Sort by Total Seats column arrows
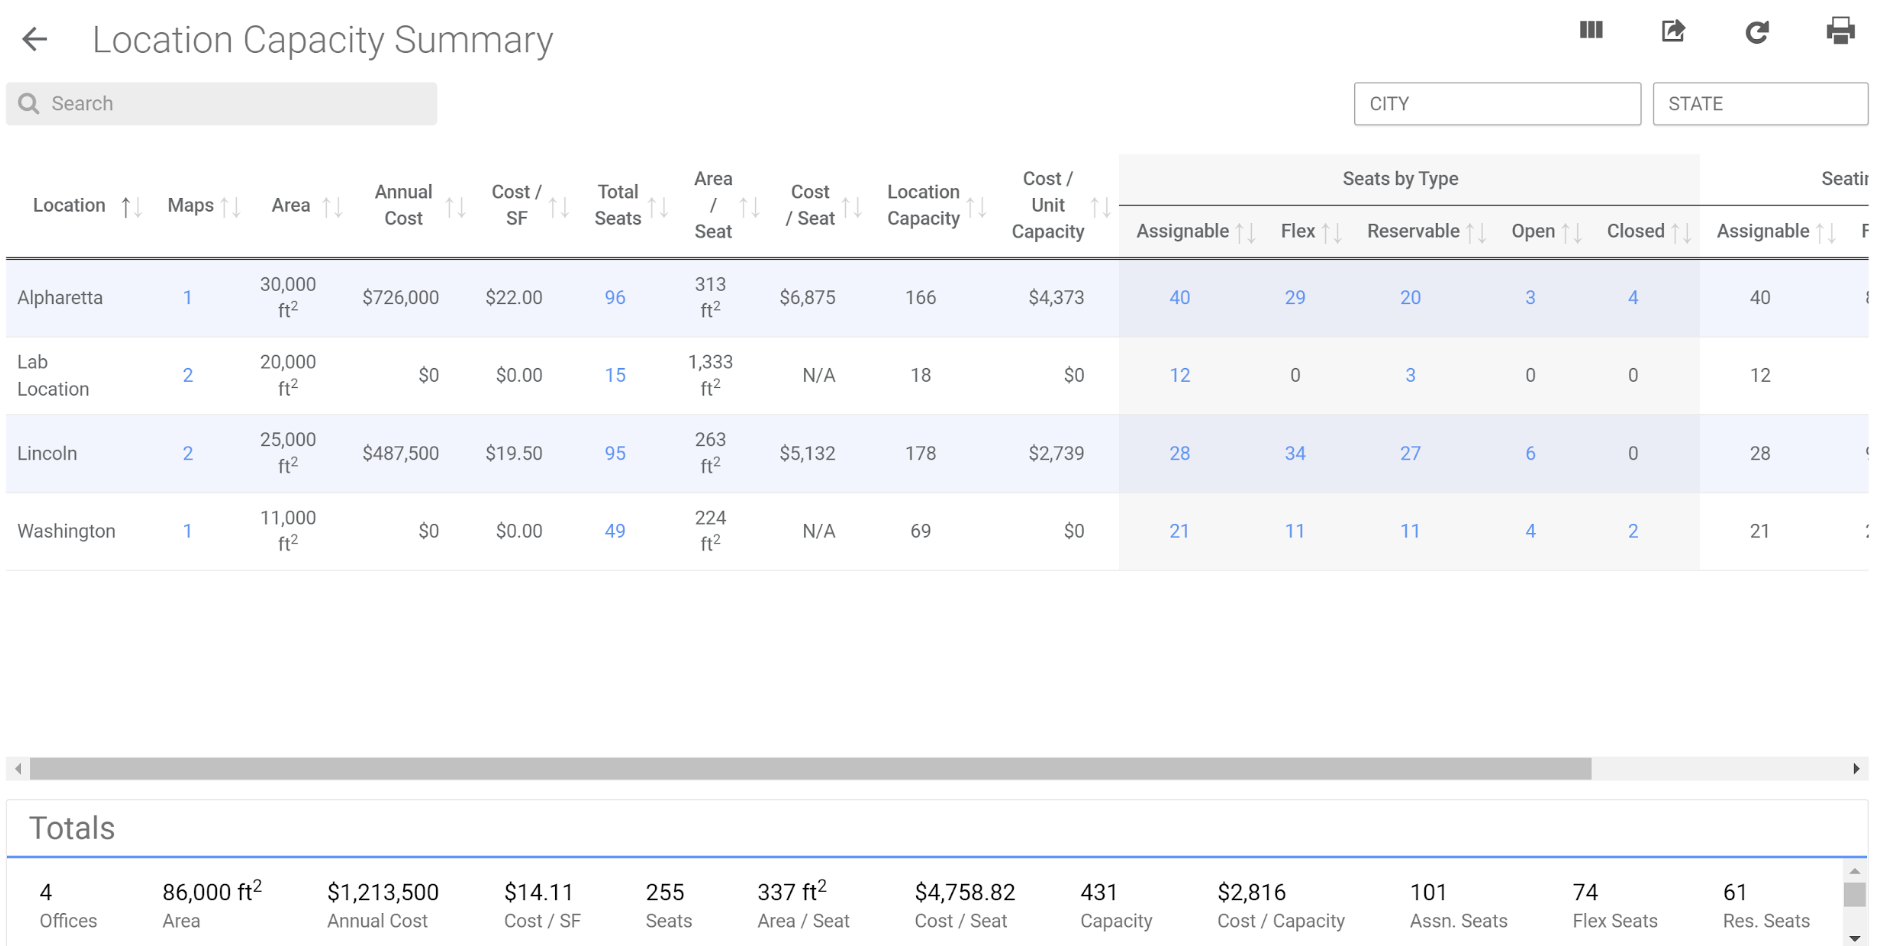1878x946 pixels. tap(658, 207)
